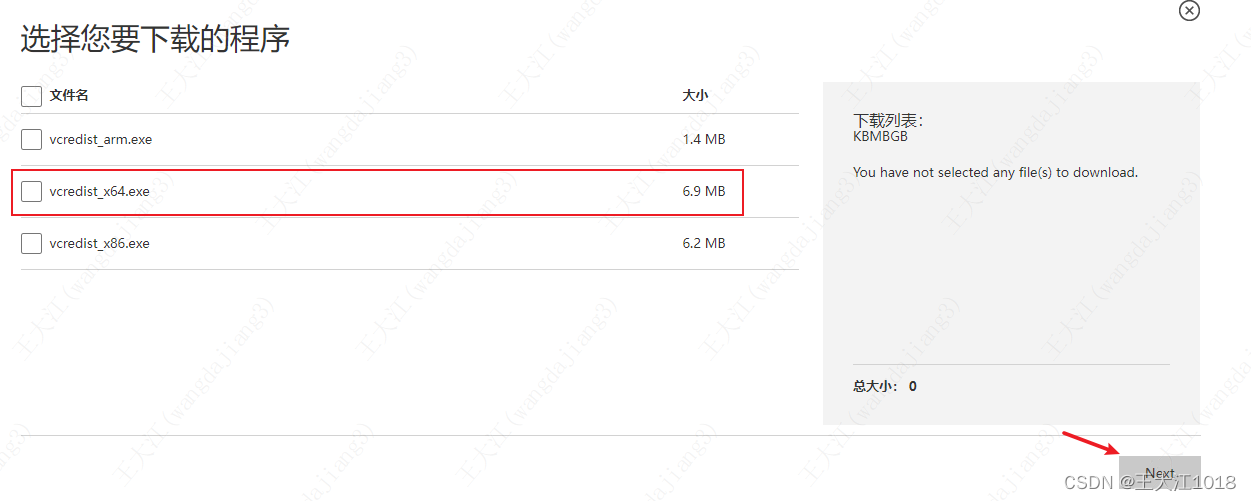Click the KBMBGB text in download list
Screen dimensions: 1251x501
pos(880,136)
